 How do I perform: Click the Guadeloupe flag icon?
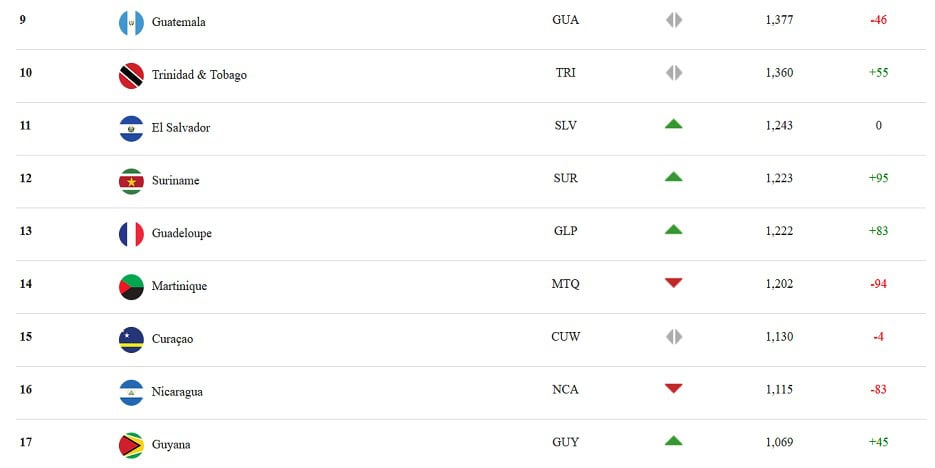131,234
